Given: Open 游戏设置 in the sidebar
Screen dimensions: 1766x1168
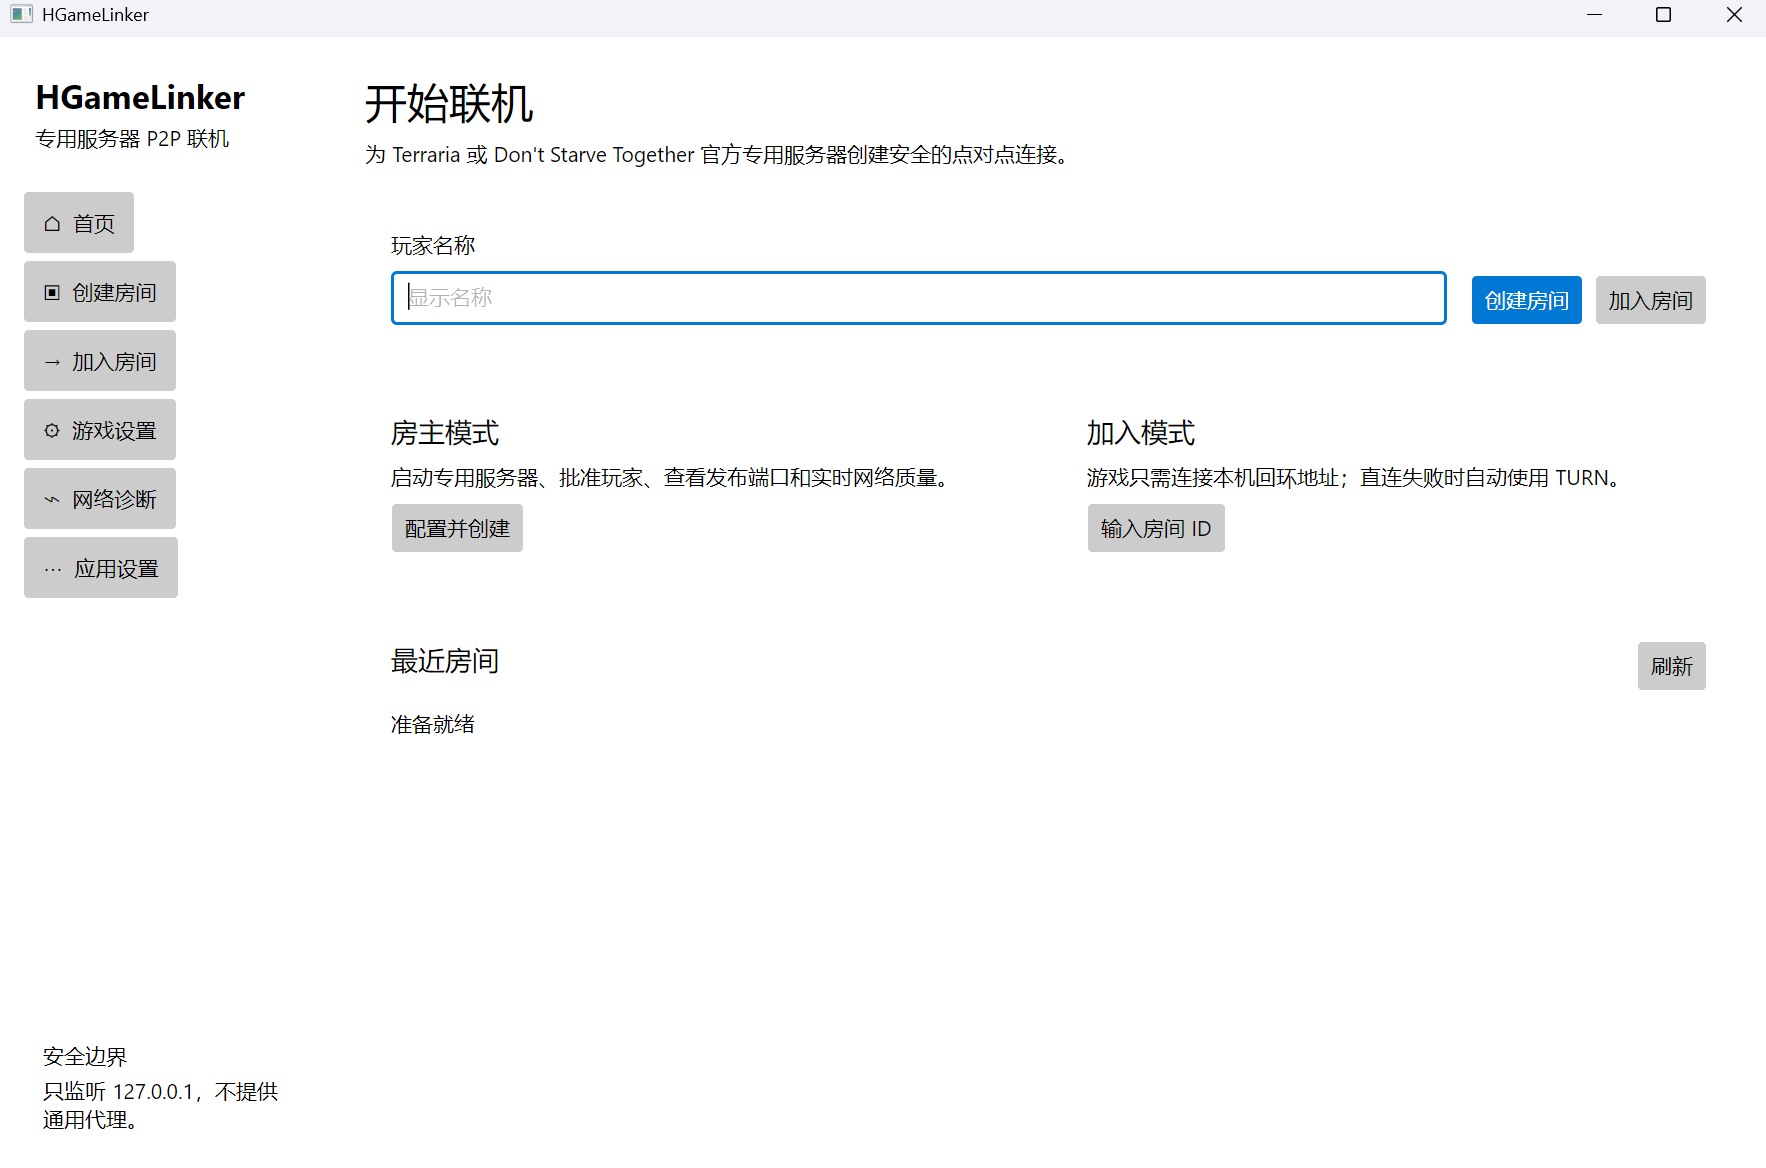Looking at the screenshot, I should 100,430.
